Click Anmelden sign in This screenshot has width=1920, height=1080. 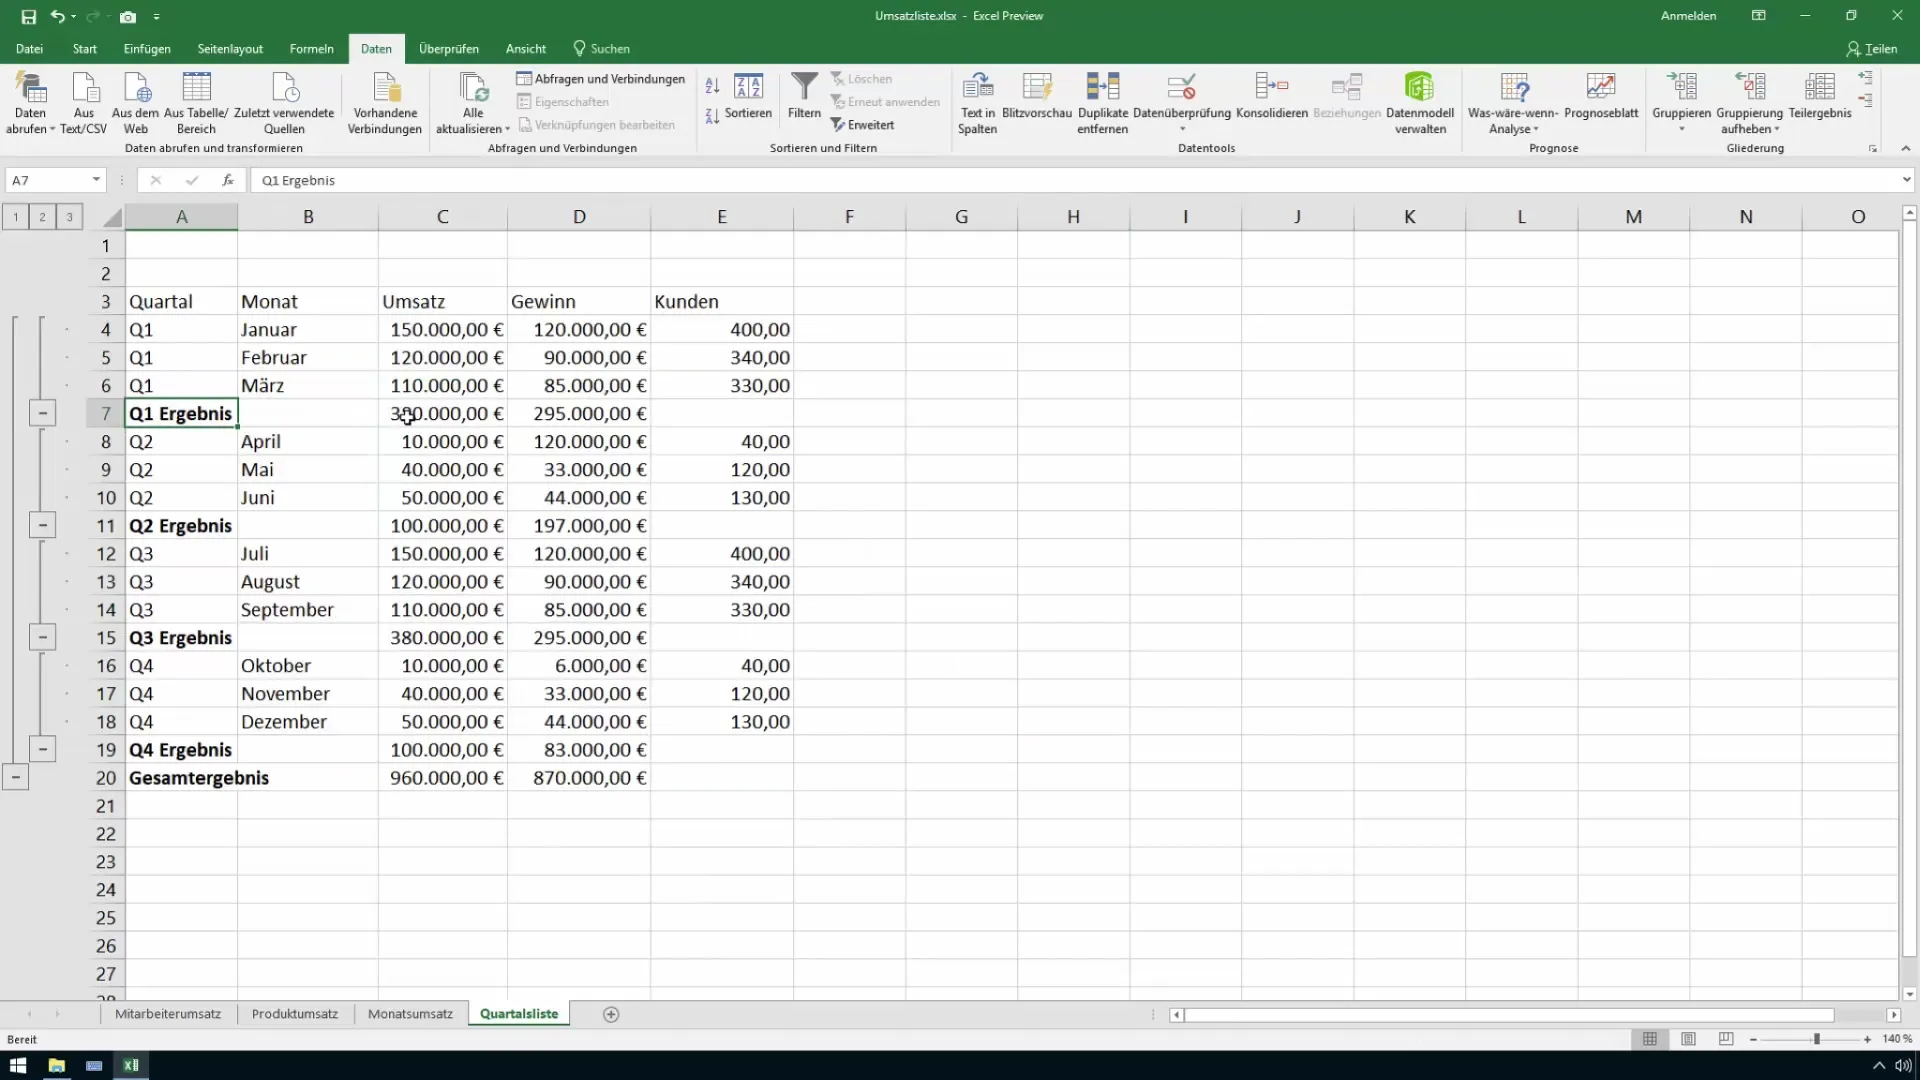point(1688,16)
